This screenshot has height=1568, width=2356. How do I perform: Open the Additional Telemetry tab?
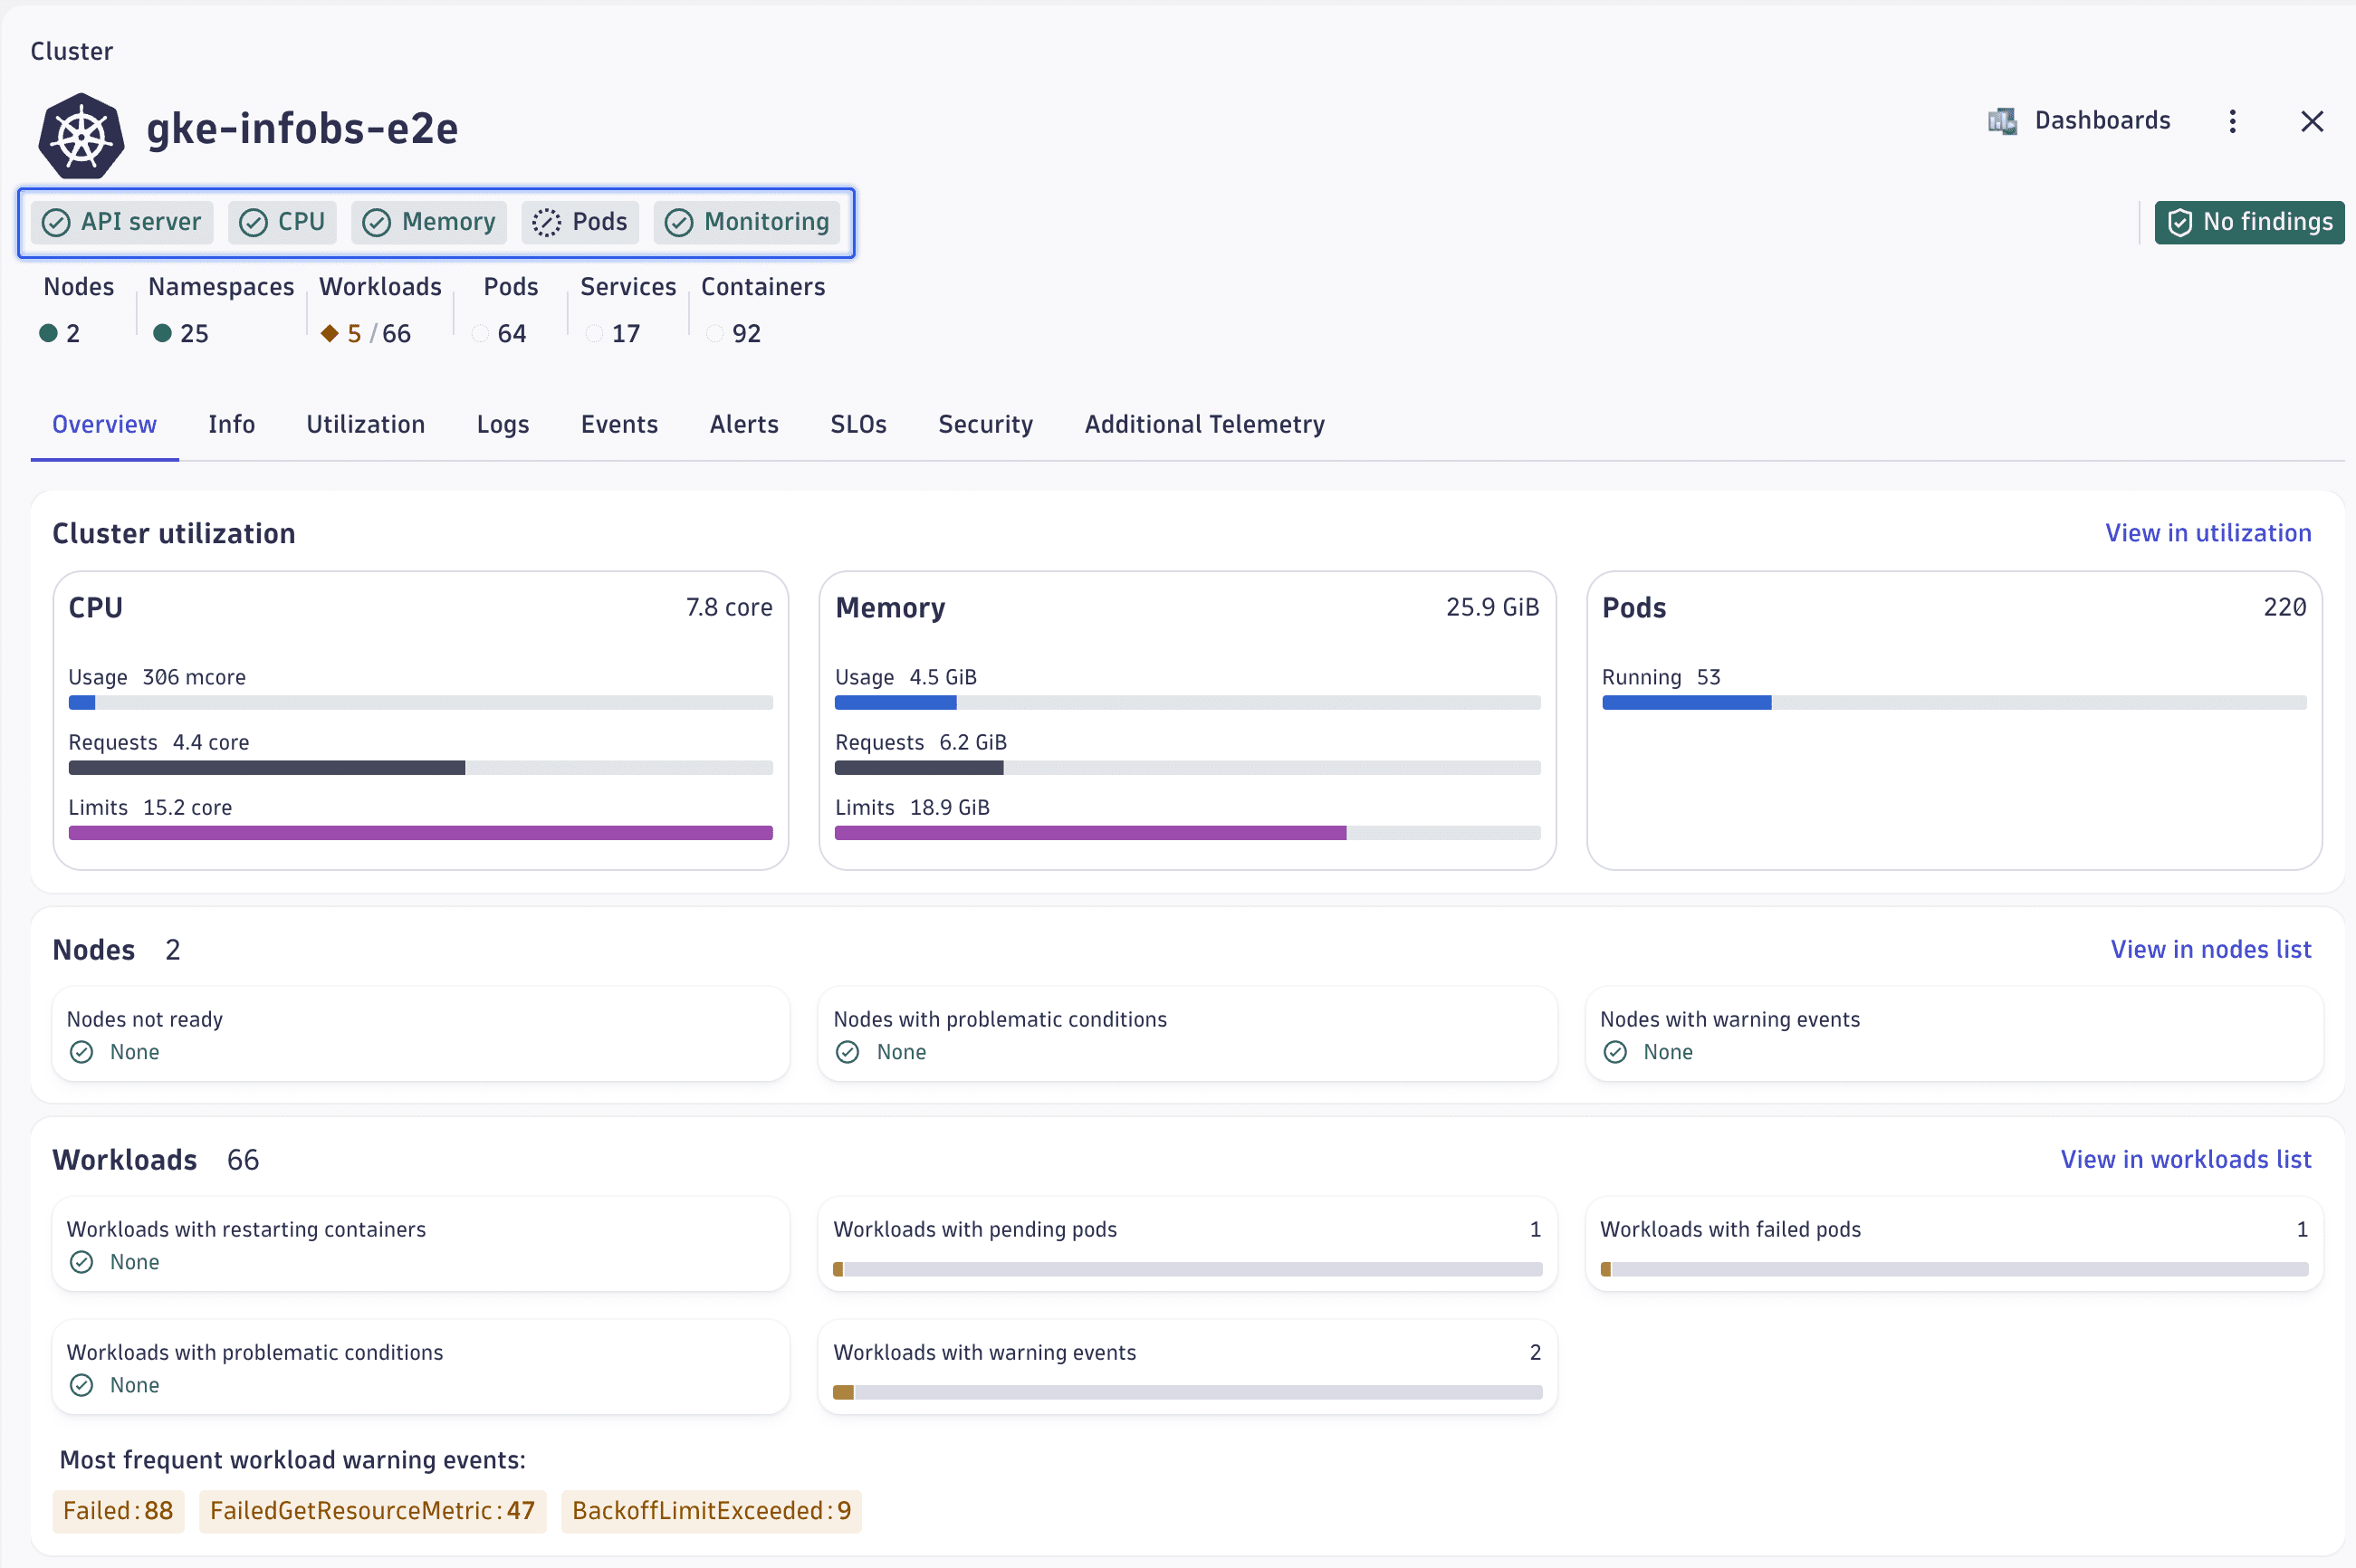click(1204, 424)
